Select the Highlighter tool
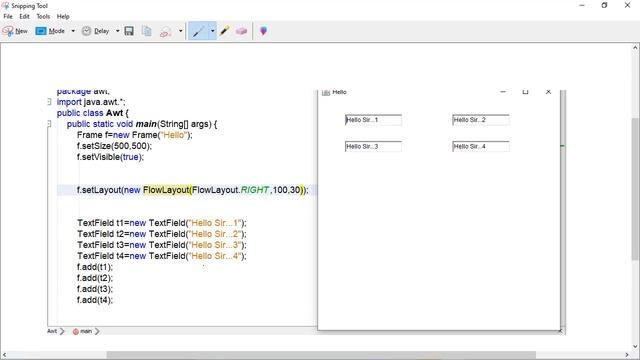The width and height of the screenshot is (640, 360). [224, 31]
